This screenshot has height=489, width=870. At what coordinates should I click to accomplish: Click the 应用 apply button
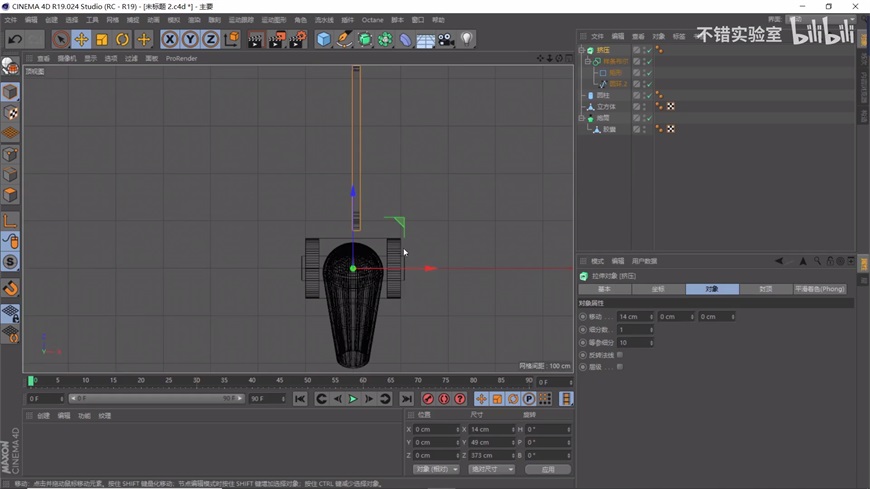(x=547, y=469)
